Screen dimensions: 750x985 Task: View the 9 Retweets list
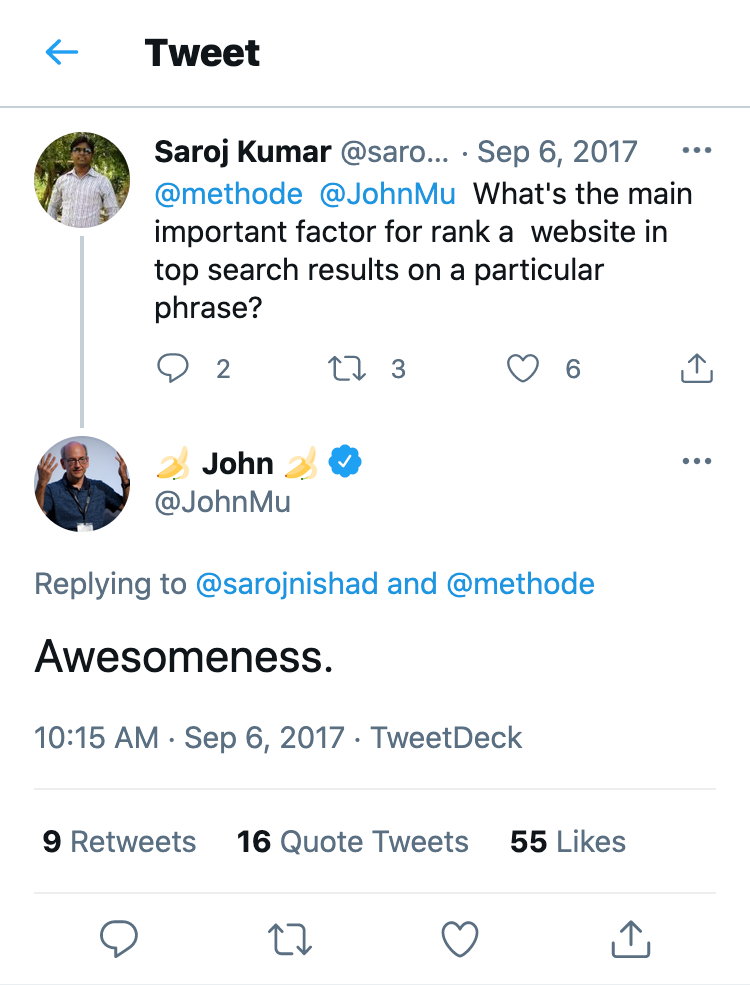pyautogui.click(x=119, y=842)
